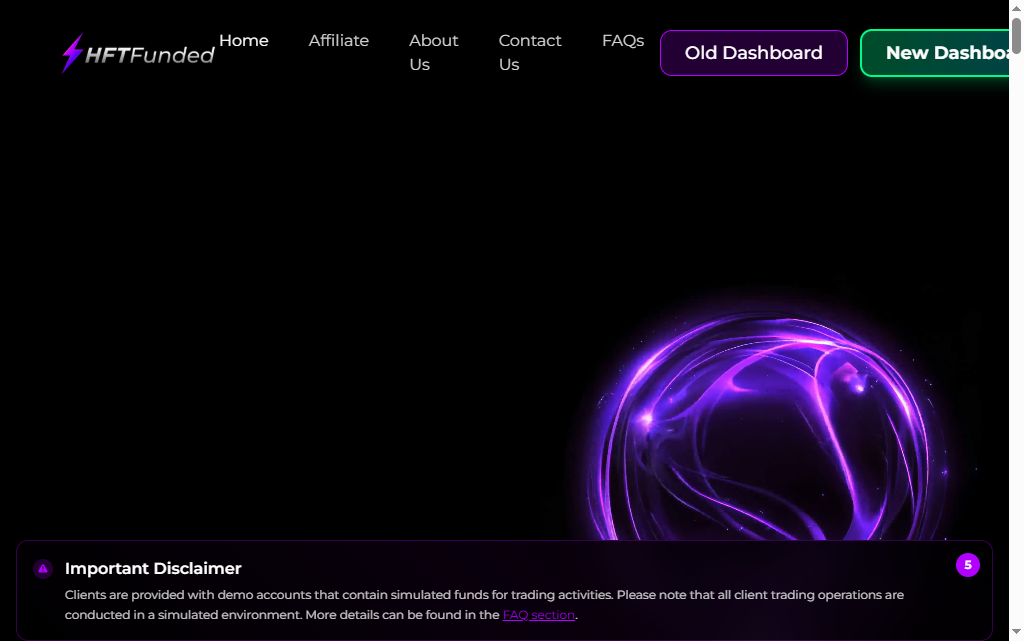Screen dimensions: 1024x641
Task: Click the warning triangle icon in disclaimer
Action: [x=43, y=569]
